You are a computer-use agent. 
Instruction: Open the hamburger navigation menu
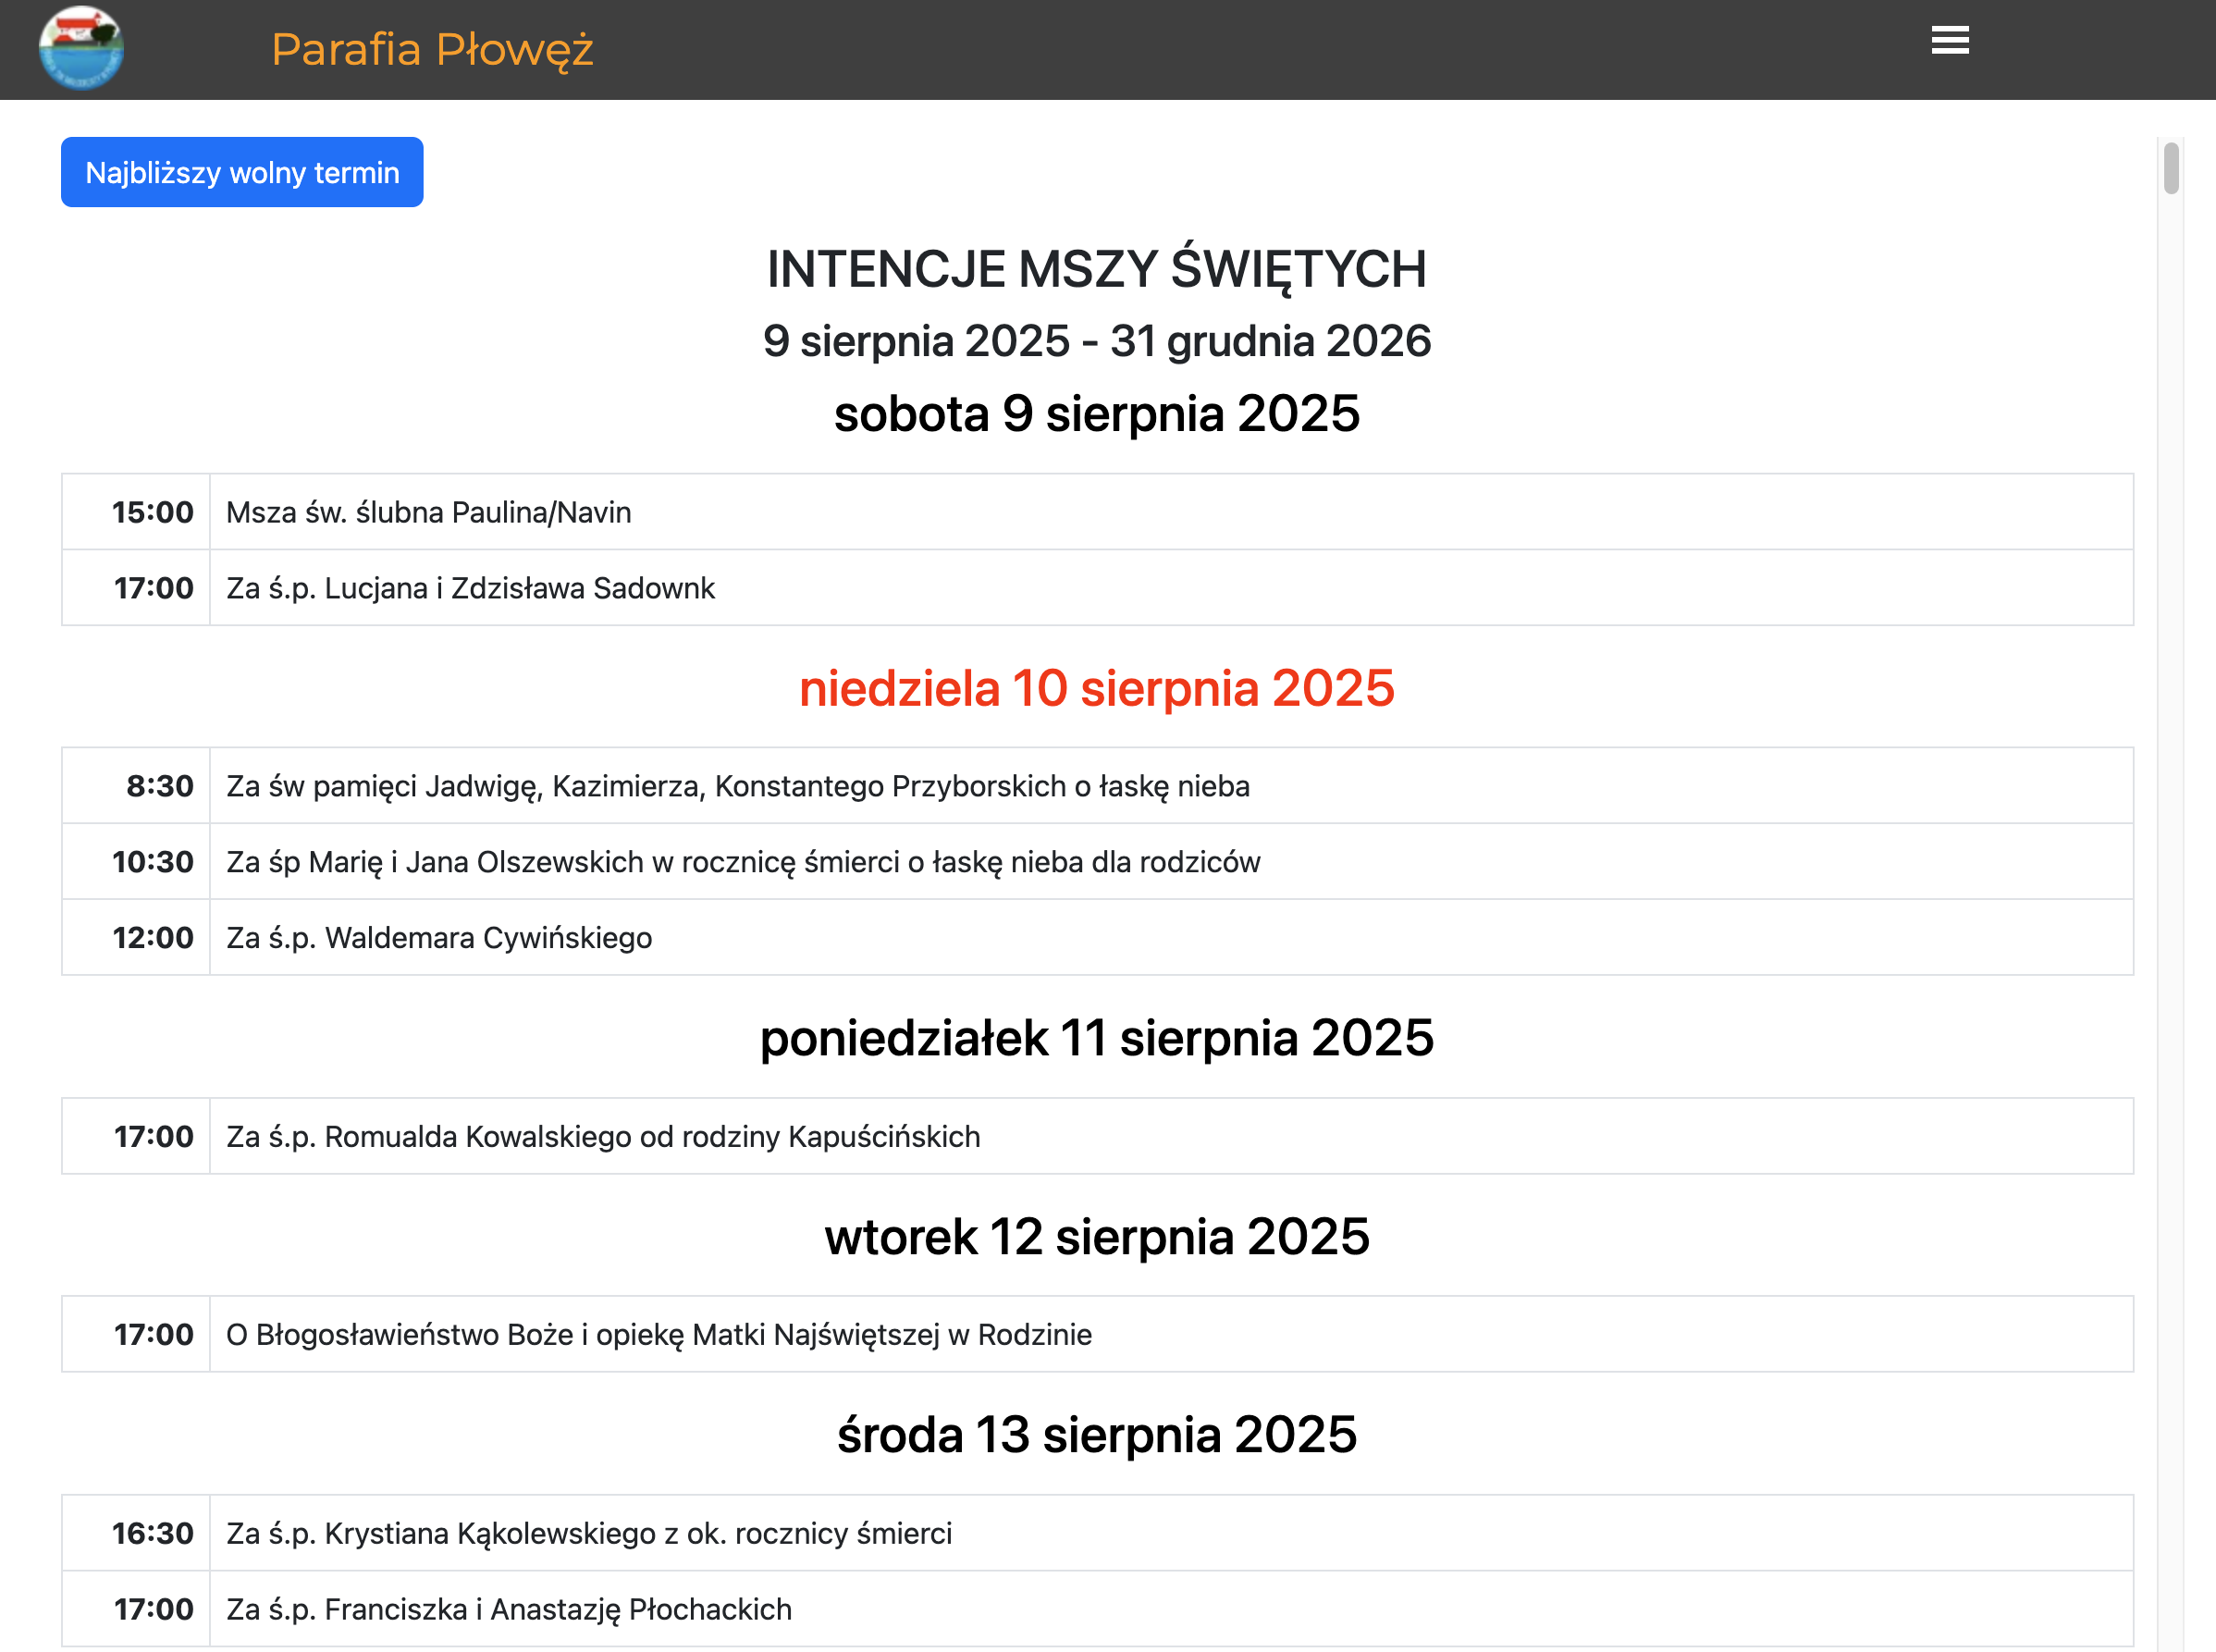1949,41
